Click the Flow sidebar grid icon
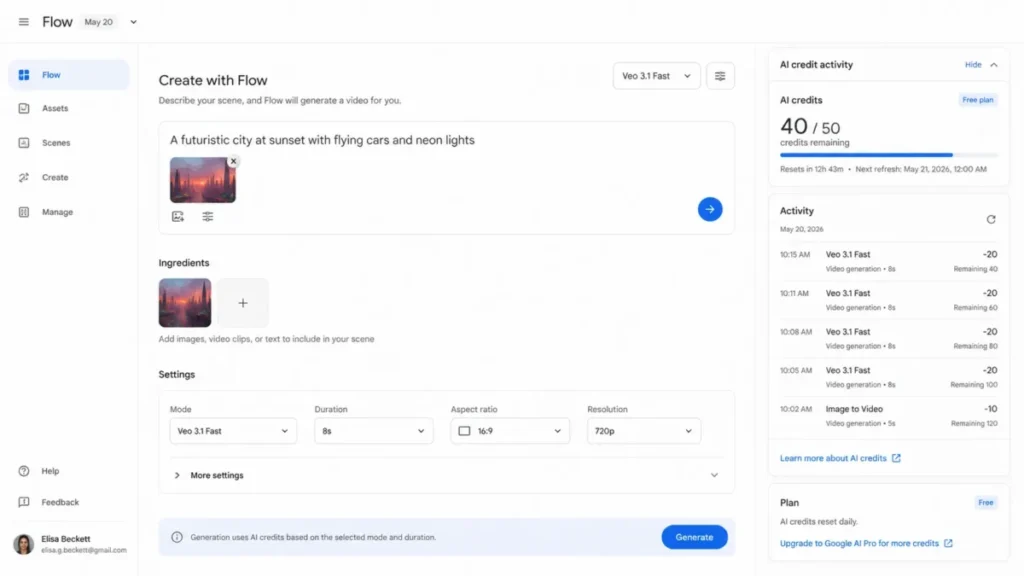 (24, 75)
